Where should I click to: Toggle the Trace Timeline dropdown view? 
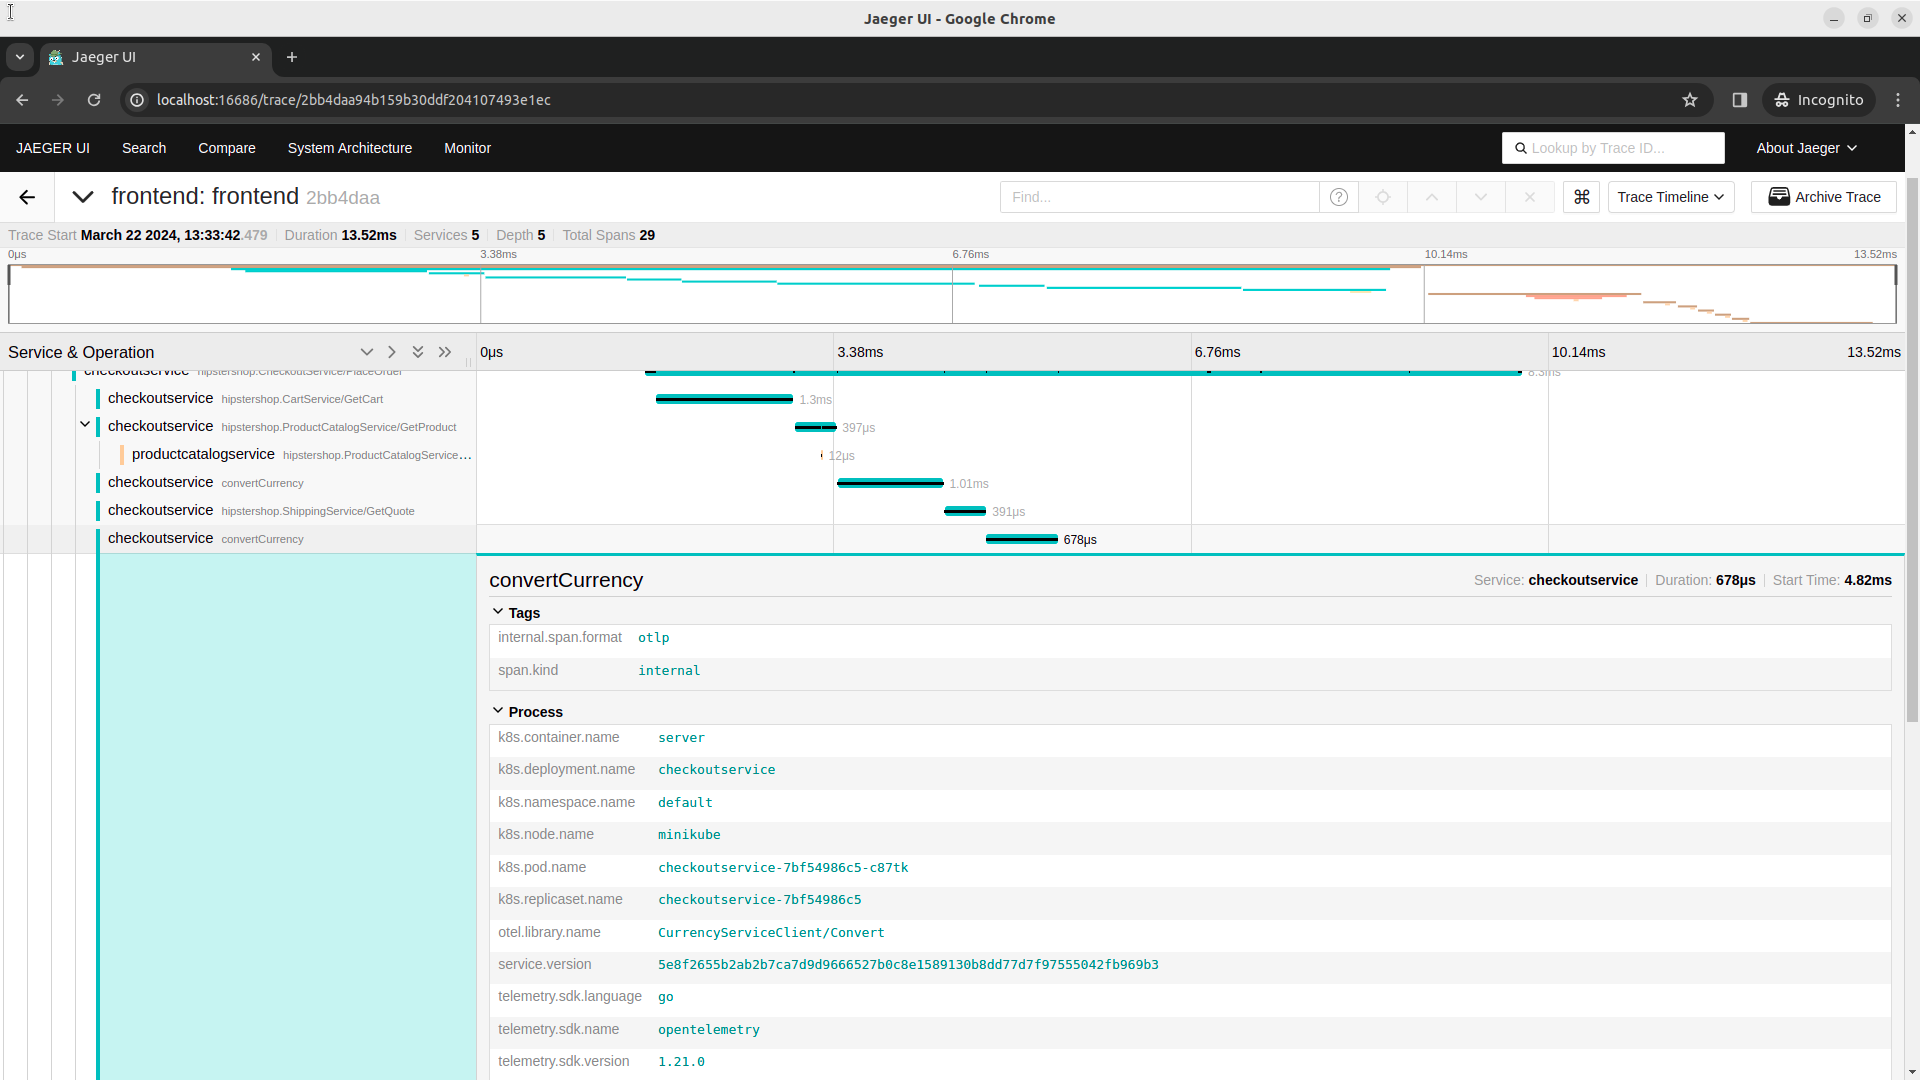tap(1668, 196)
